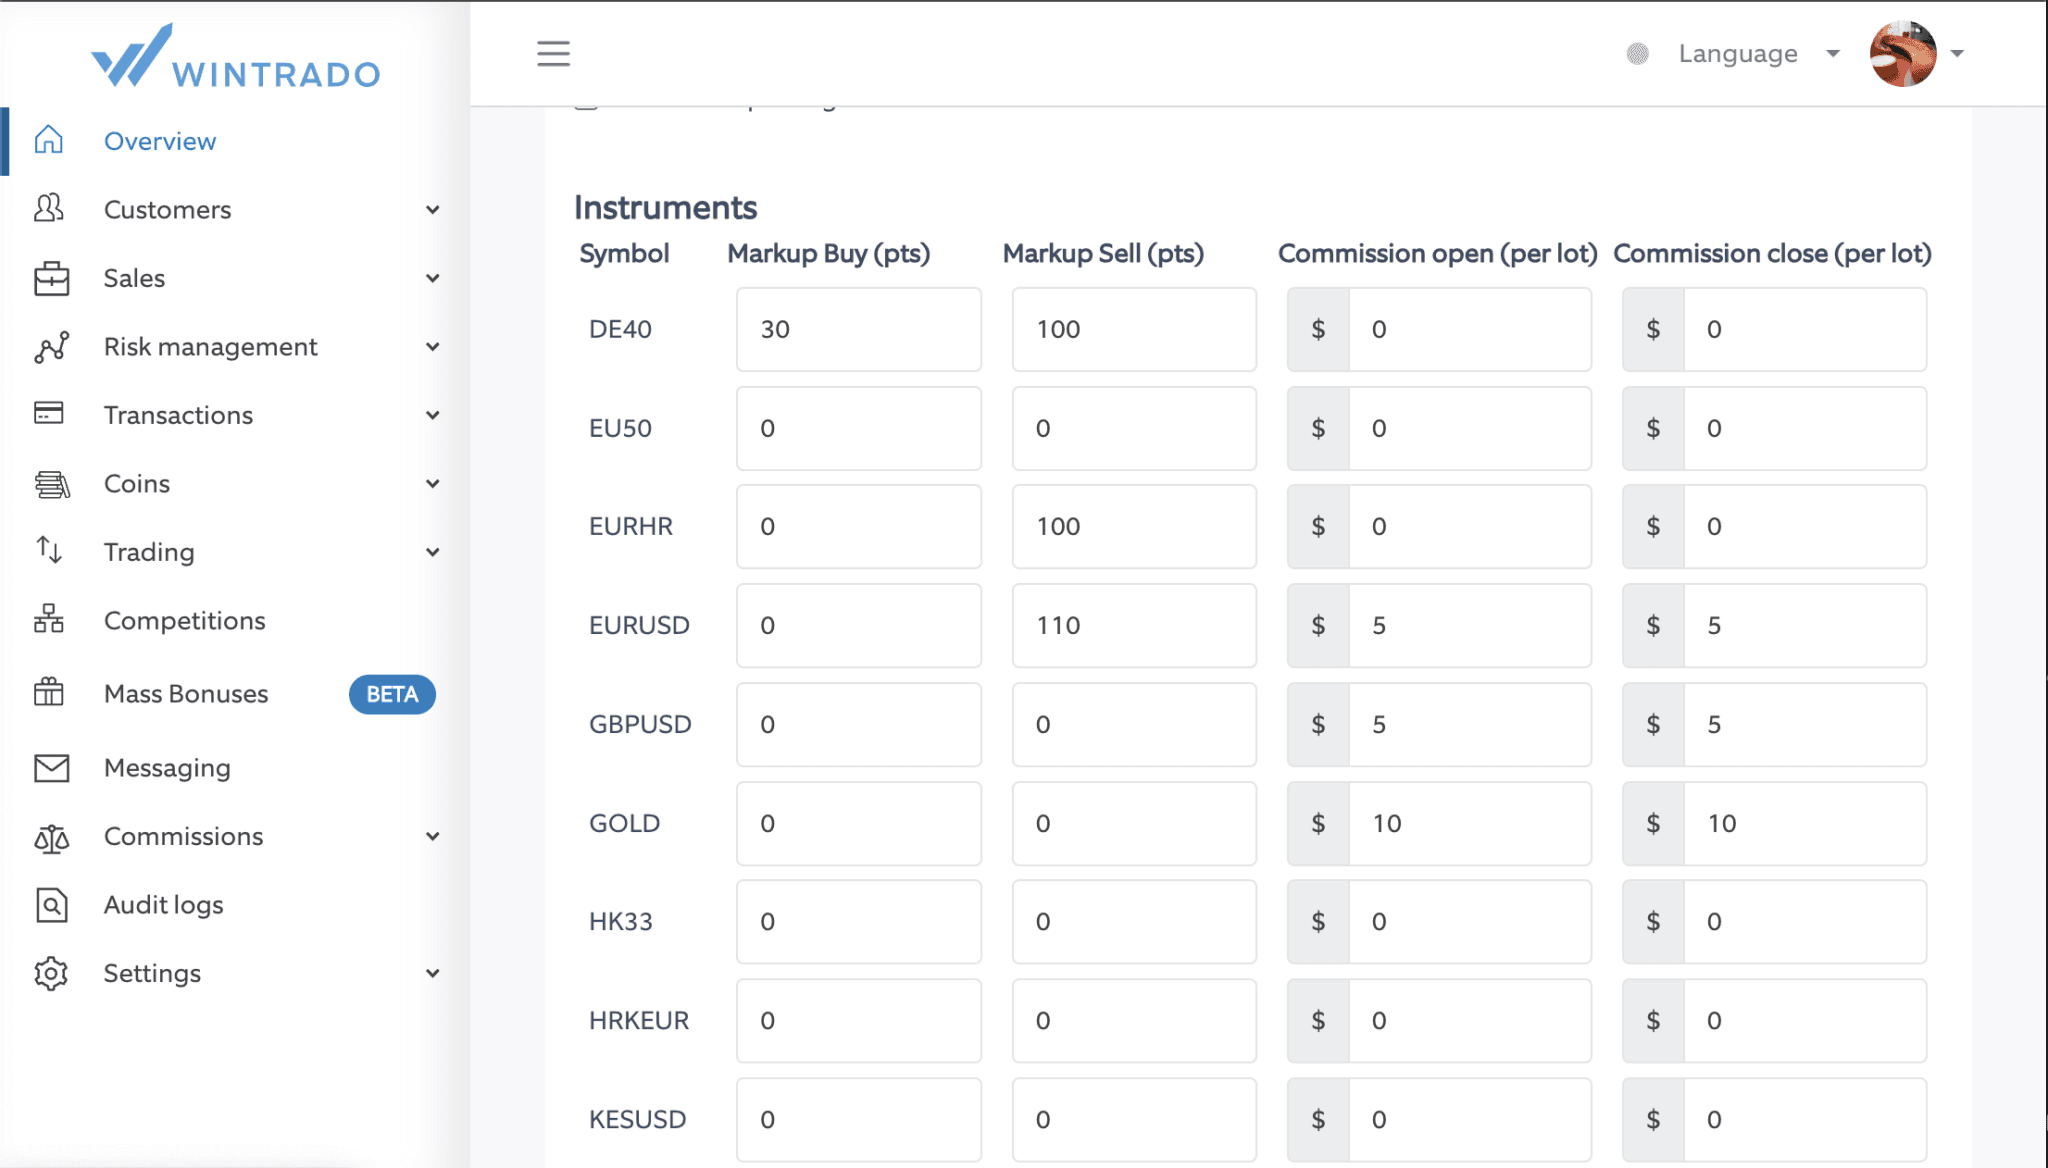Click the Mass Bonuses gift icon

48,692
